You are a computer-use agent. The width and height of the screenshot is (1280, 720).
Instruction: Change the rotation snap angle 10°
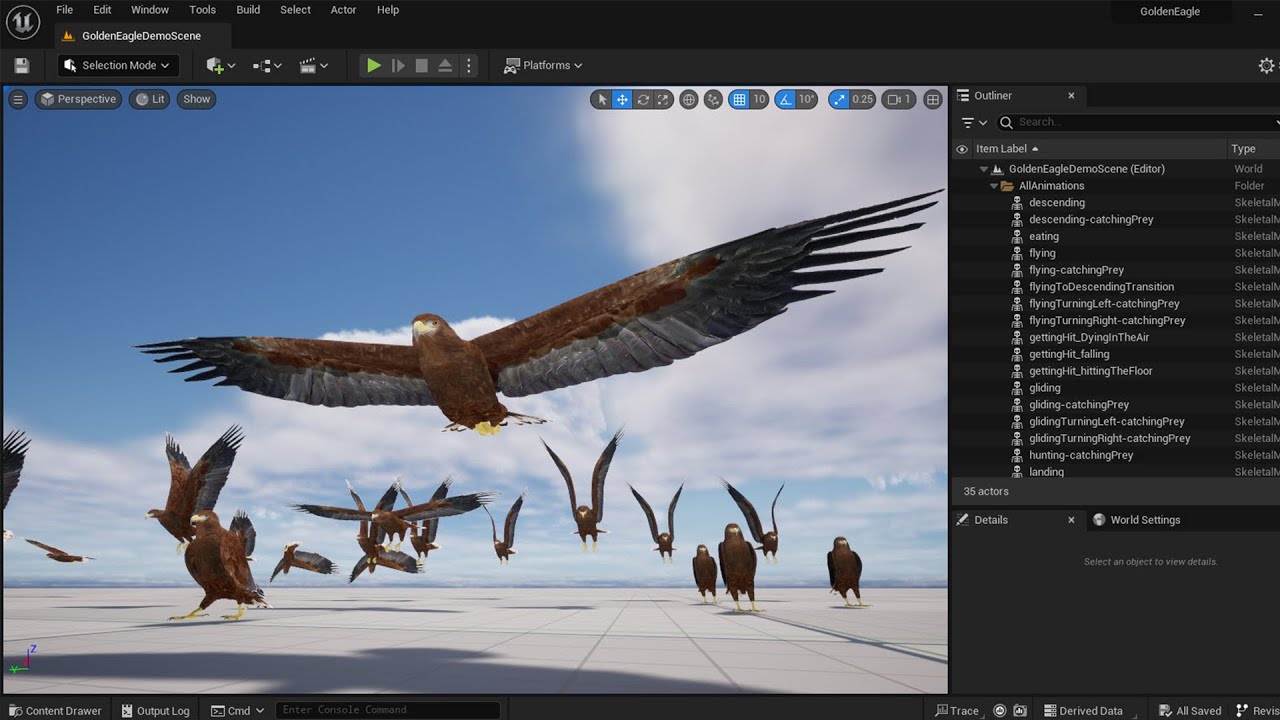pos(807,99)
